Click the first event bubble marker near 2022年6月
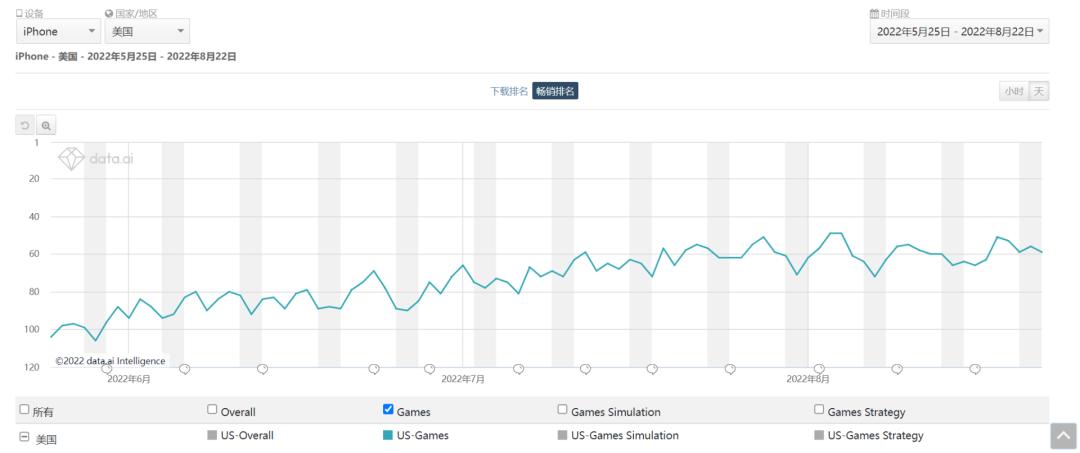The width and height of the screenshot is (1080, 453). tap(107, 369)
